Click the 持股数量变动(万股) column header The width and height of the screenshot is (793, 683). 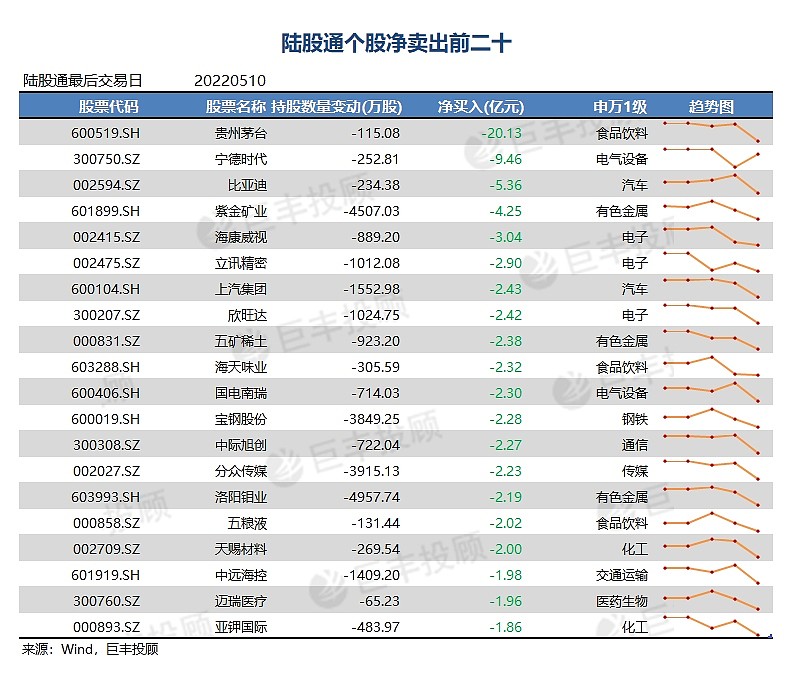[336, 107]
